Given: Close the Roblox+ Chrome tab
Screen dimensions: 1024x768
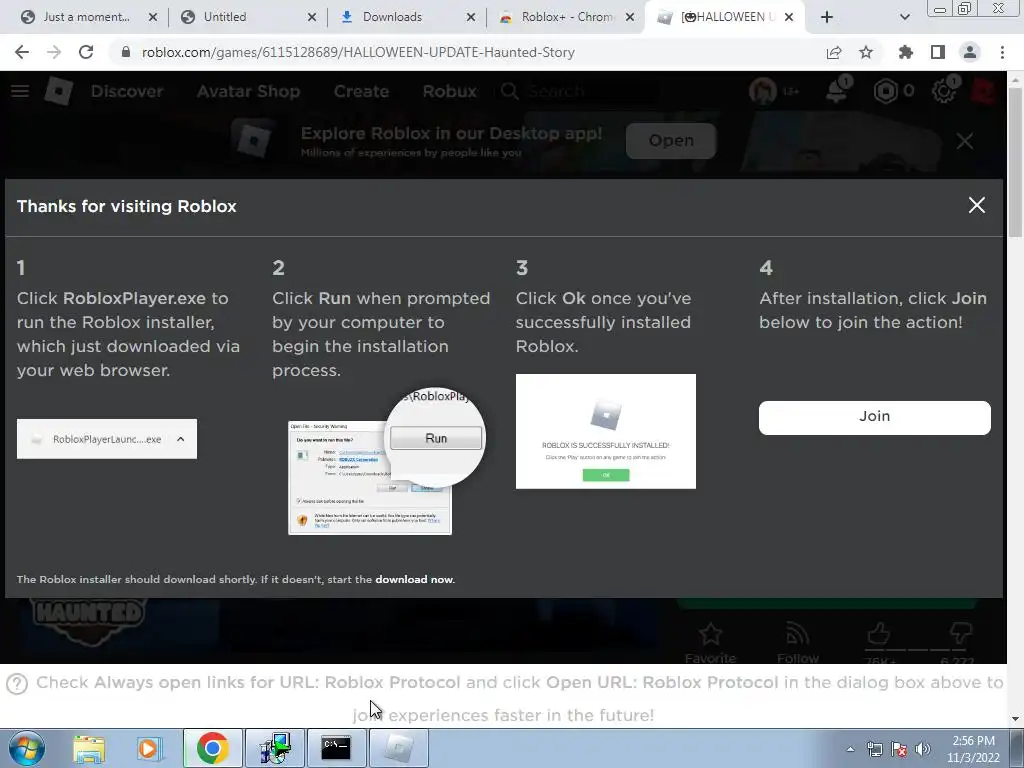Looking at the screenshot, I should (630, 17).
